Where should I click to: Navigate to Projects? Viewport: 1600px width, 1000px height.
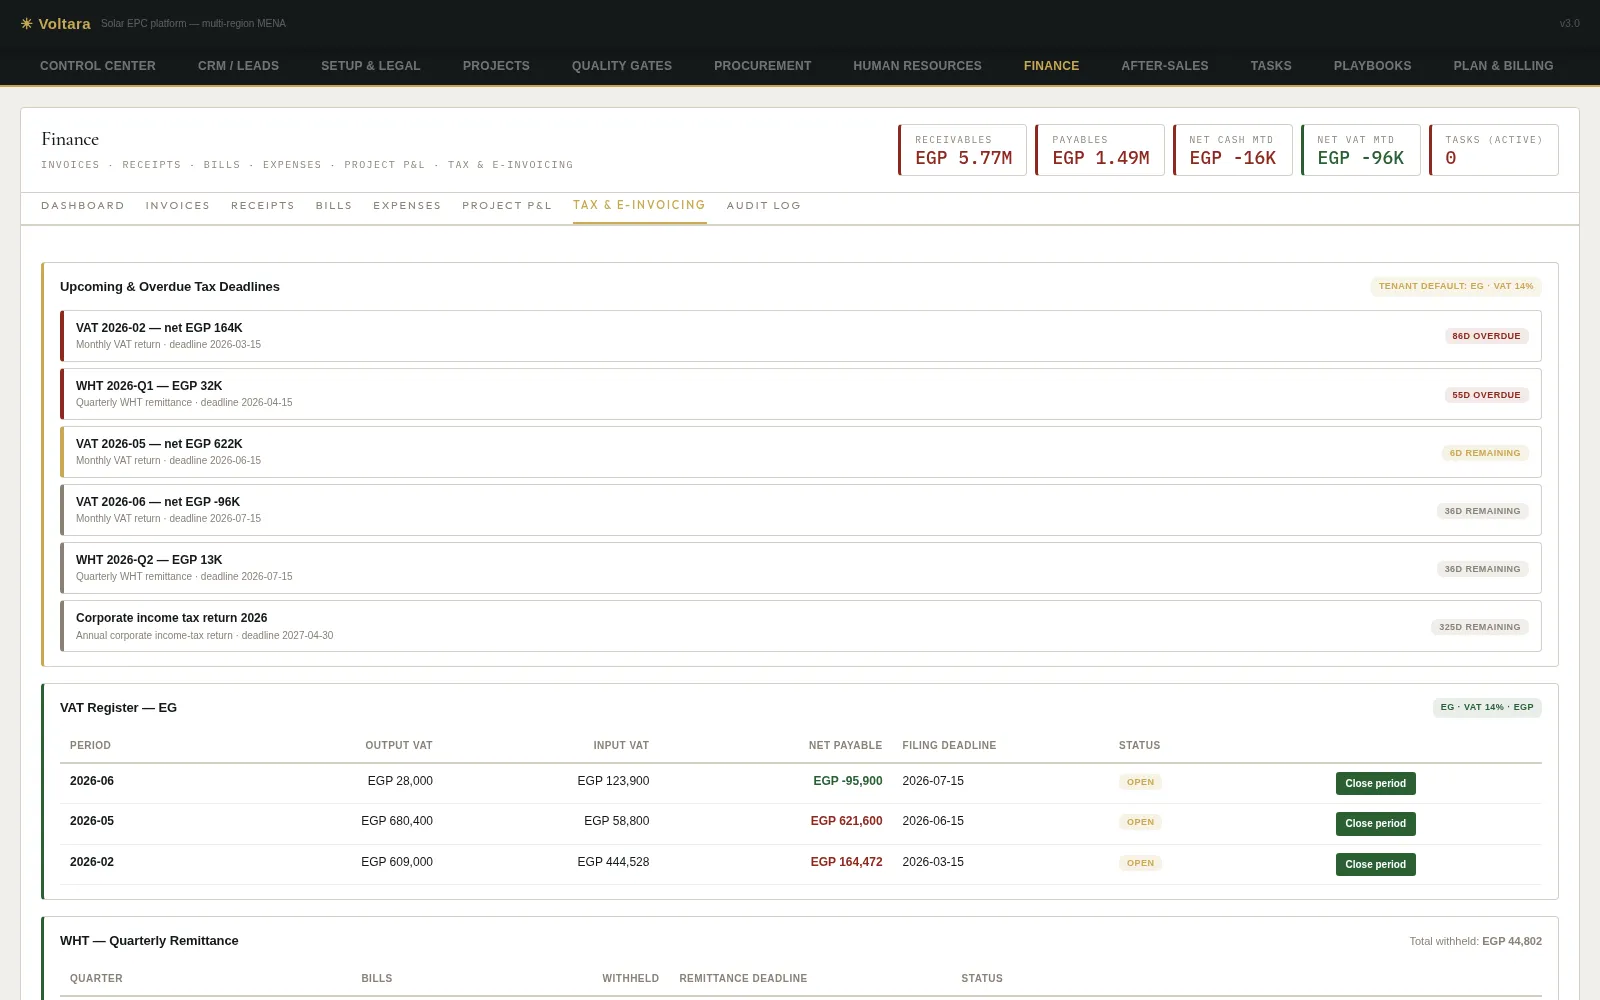tap(496, 66)
